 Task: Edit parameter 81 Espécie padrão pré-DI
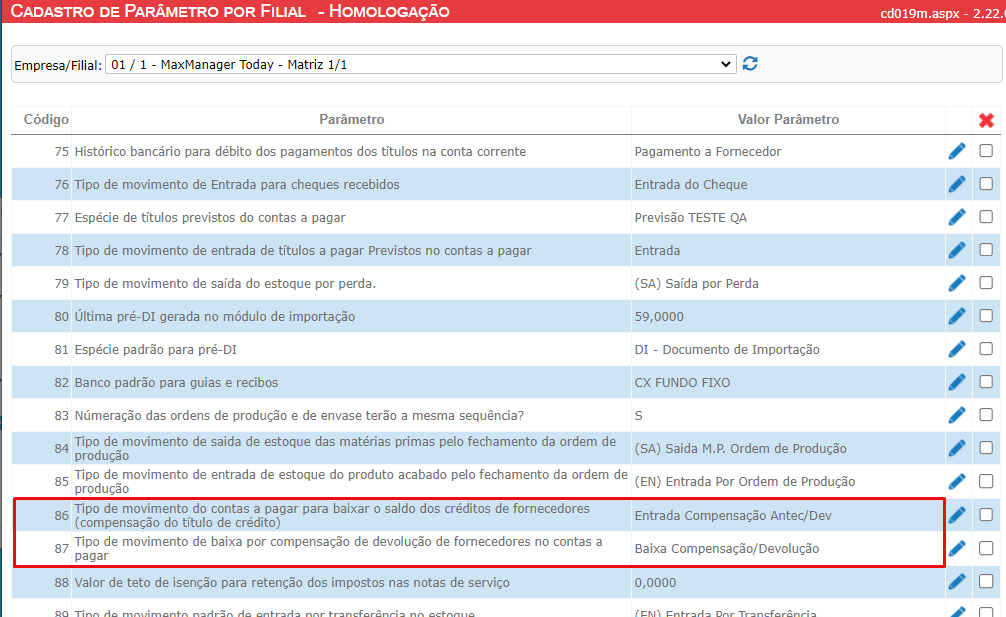tap(957, 350)
